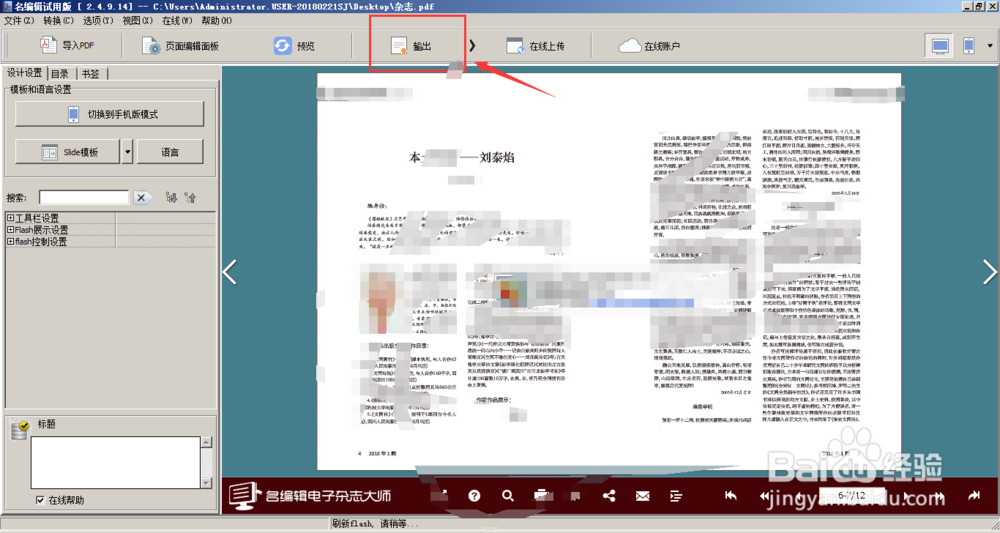Click the 在线上传 online upload icon
This screenshot has height=533, width=1000.
click(x=515, y=46)
